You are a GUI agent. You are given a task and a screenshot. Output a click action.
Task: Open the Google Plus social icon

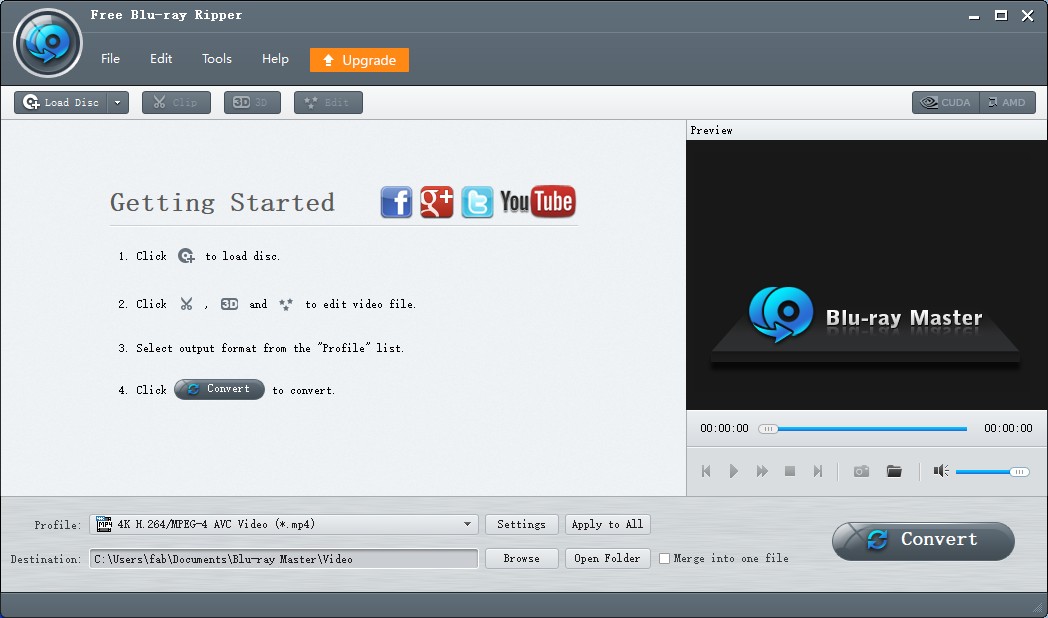[437, 202]
